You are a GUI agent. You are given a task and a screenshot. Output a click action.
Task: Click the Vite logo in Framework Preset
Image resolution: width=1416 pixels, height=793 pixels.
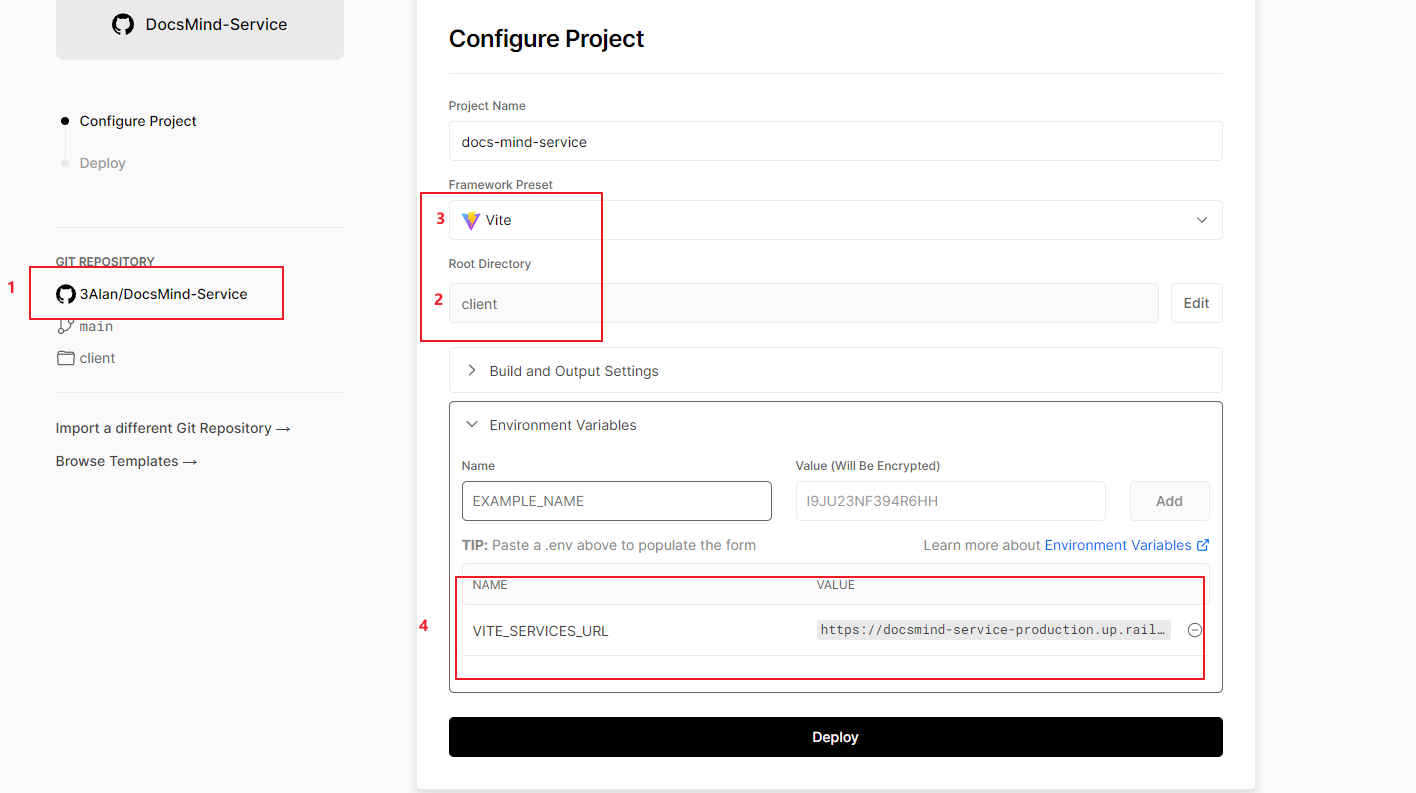click(x=471, y=220)
